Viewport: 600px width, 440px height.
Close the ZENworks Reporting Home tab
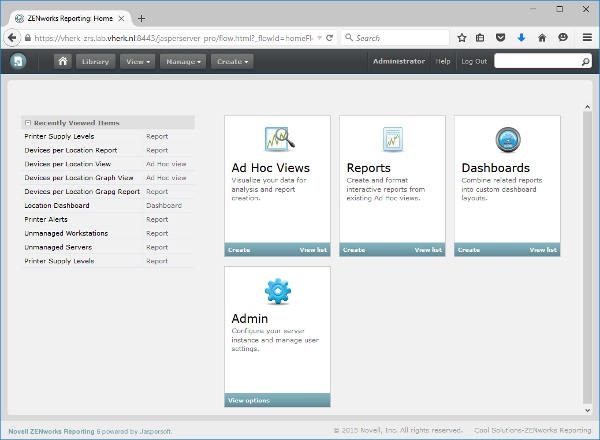tap(121, 18)
